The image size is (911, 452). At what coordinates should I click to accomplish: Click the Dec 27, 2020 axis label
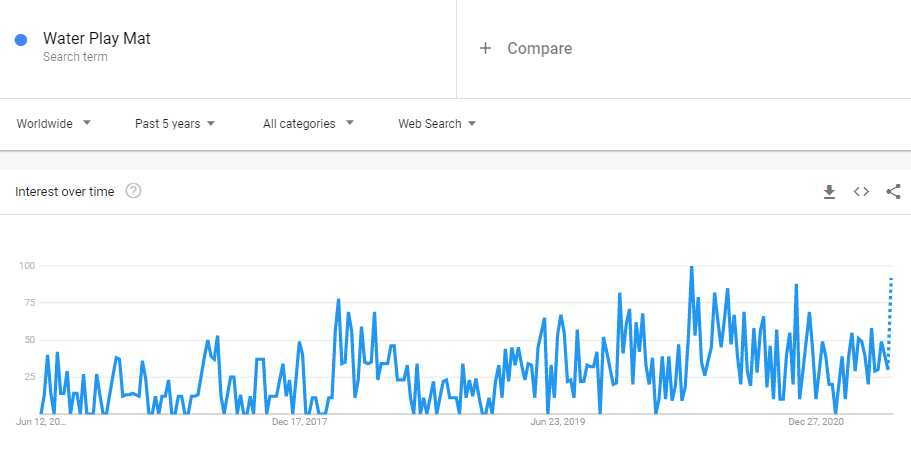(x=816, y=422)
